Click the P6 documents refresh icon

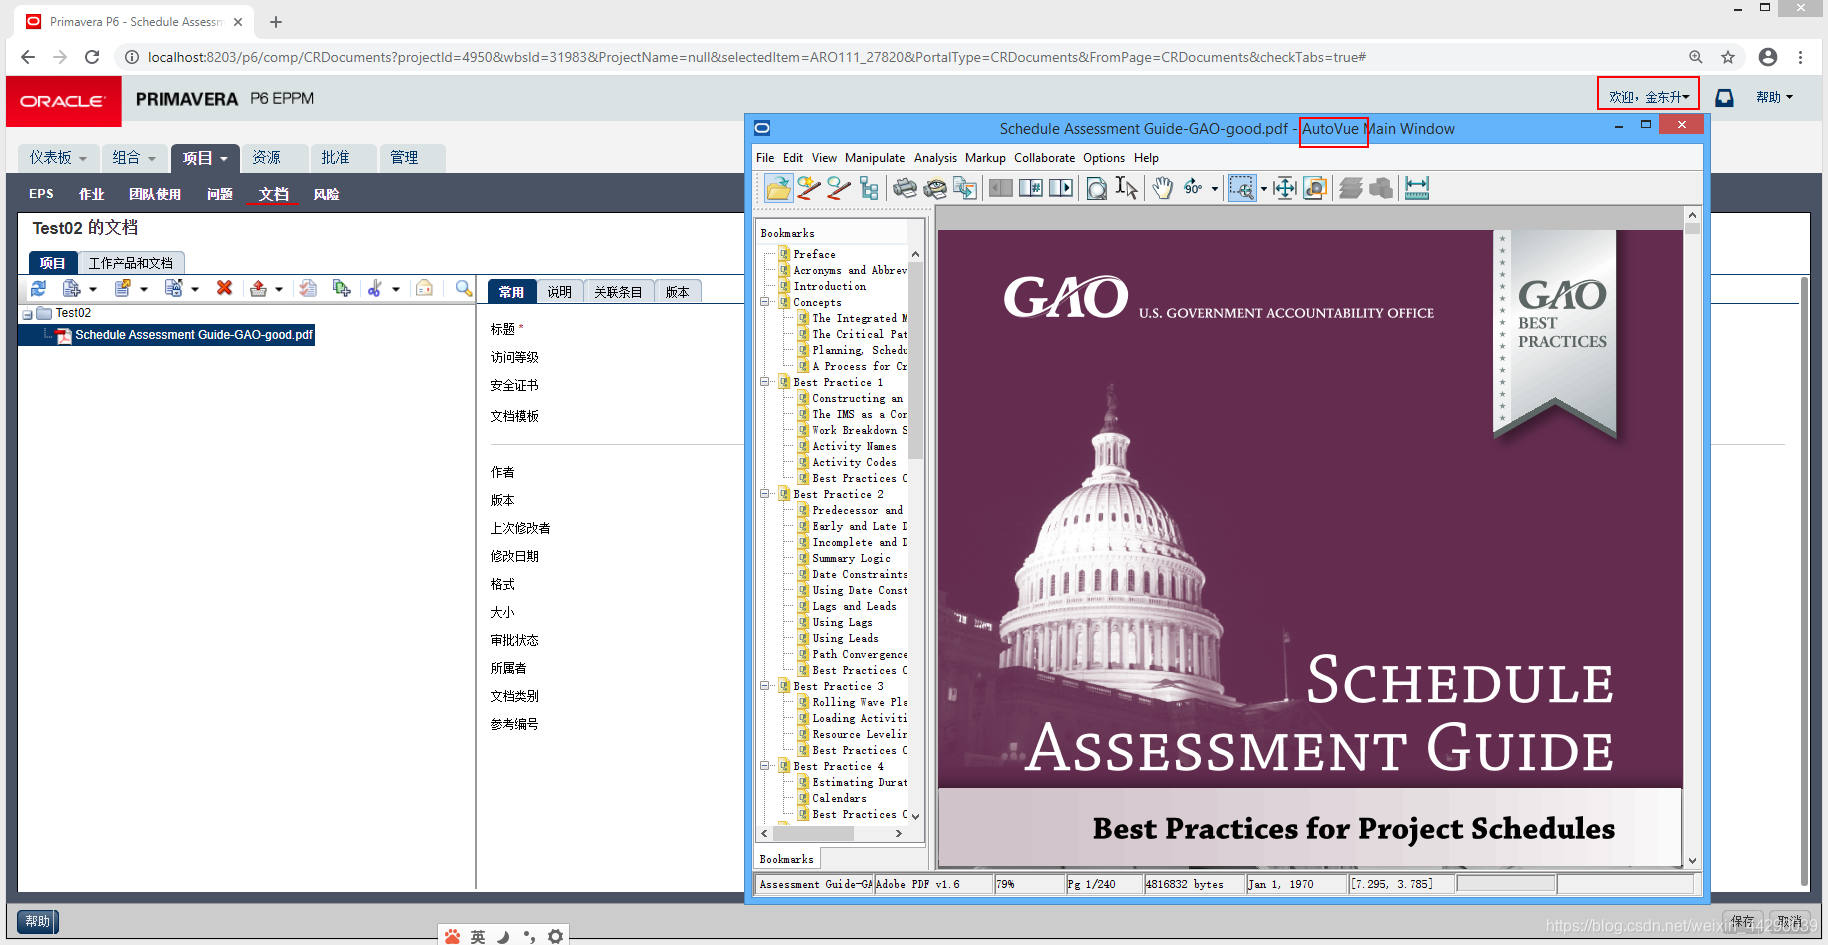[38, 288]
